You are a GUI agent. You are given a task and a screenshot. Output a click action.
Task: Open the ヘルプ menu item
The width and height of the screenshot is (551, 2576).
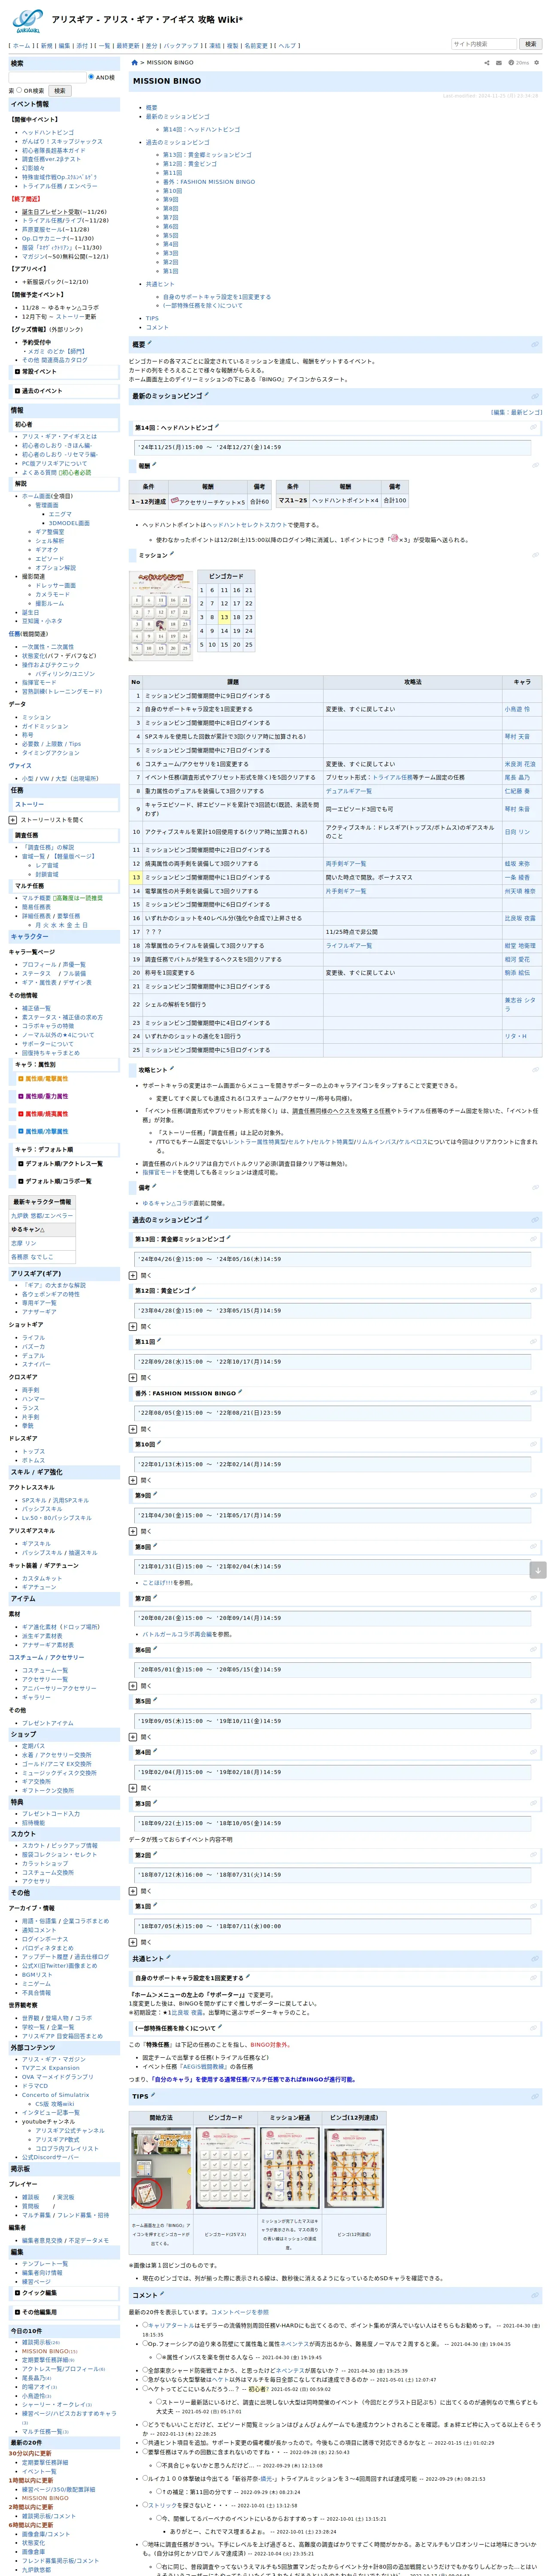(287, 45)
